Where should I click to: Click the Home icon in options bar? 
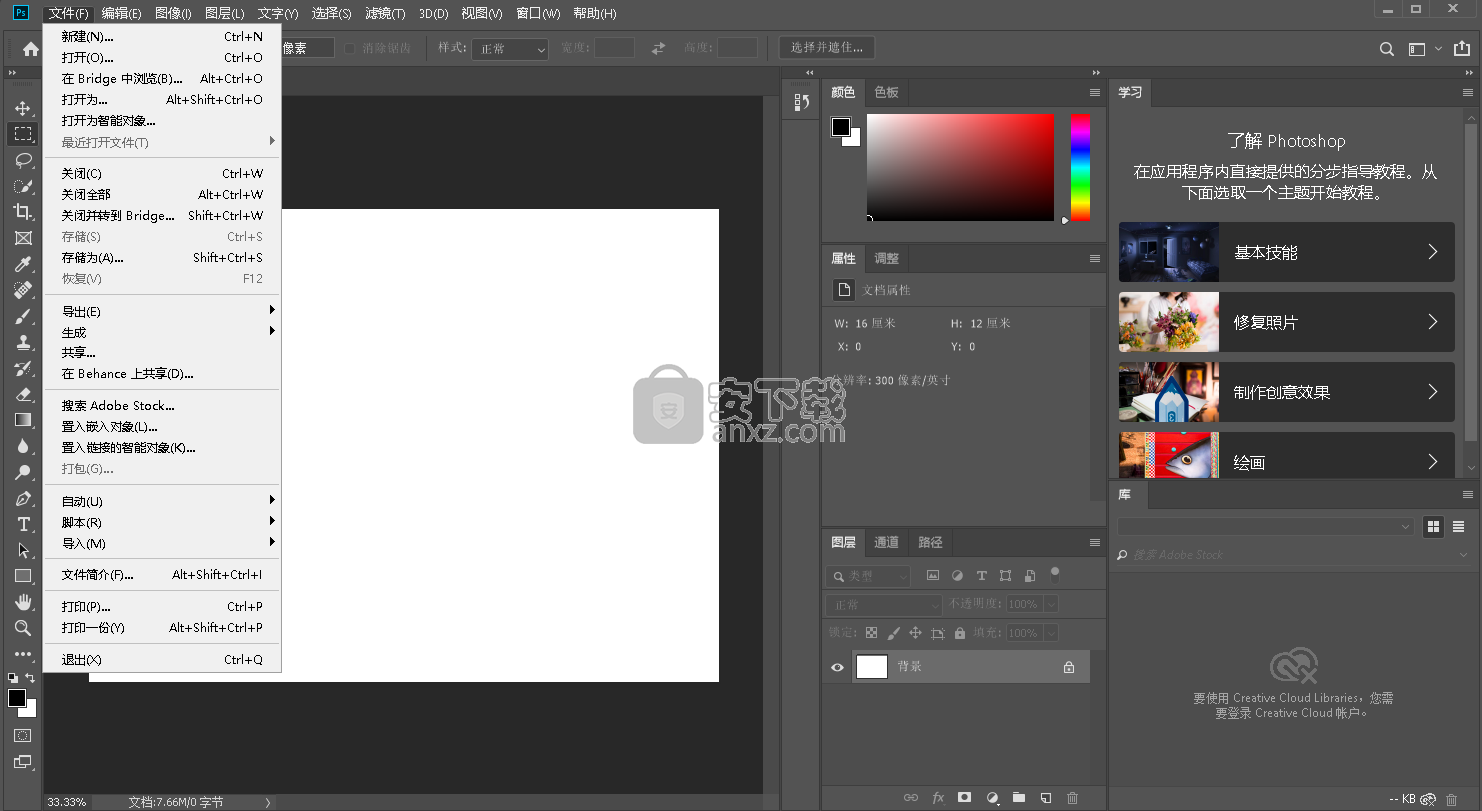[31, 48]
